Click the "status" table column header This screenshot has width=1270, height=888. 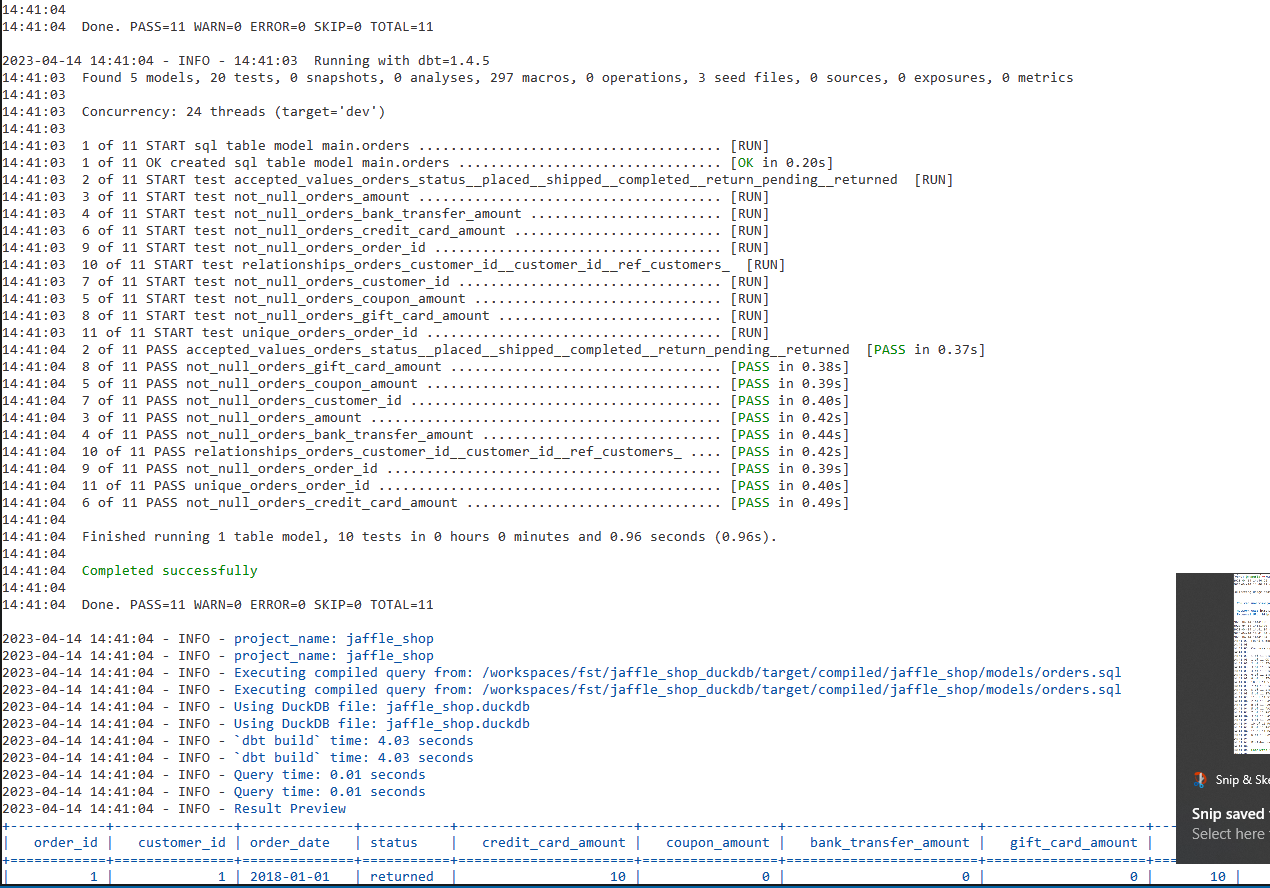[394, 843]
